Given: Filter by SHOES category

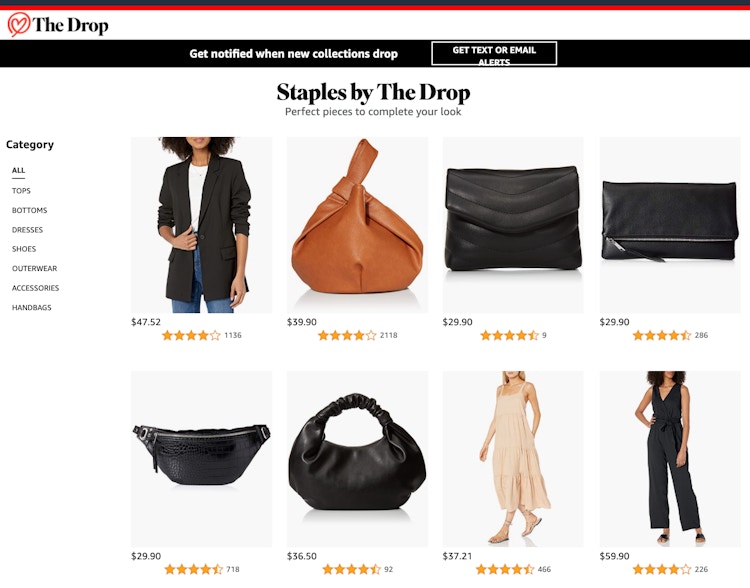Looking at the screenshot, I should pyautogui.click(x=24, y=249).
